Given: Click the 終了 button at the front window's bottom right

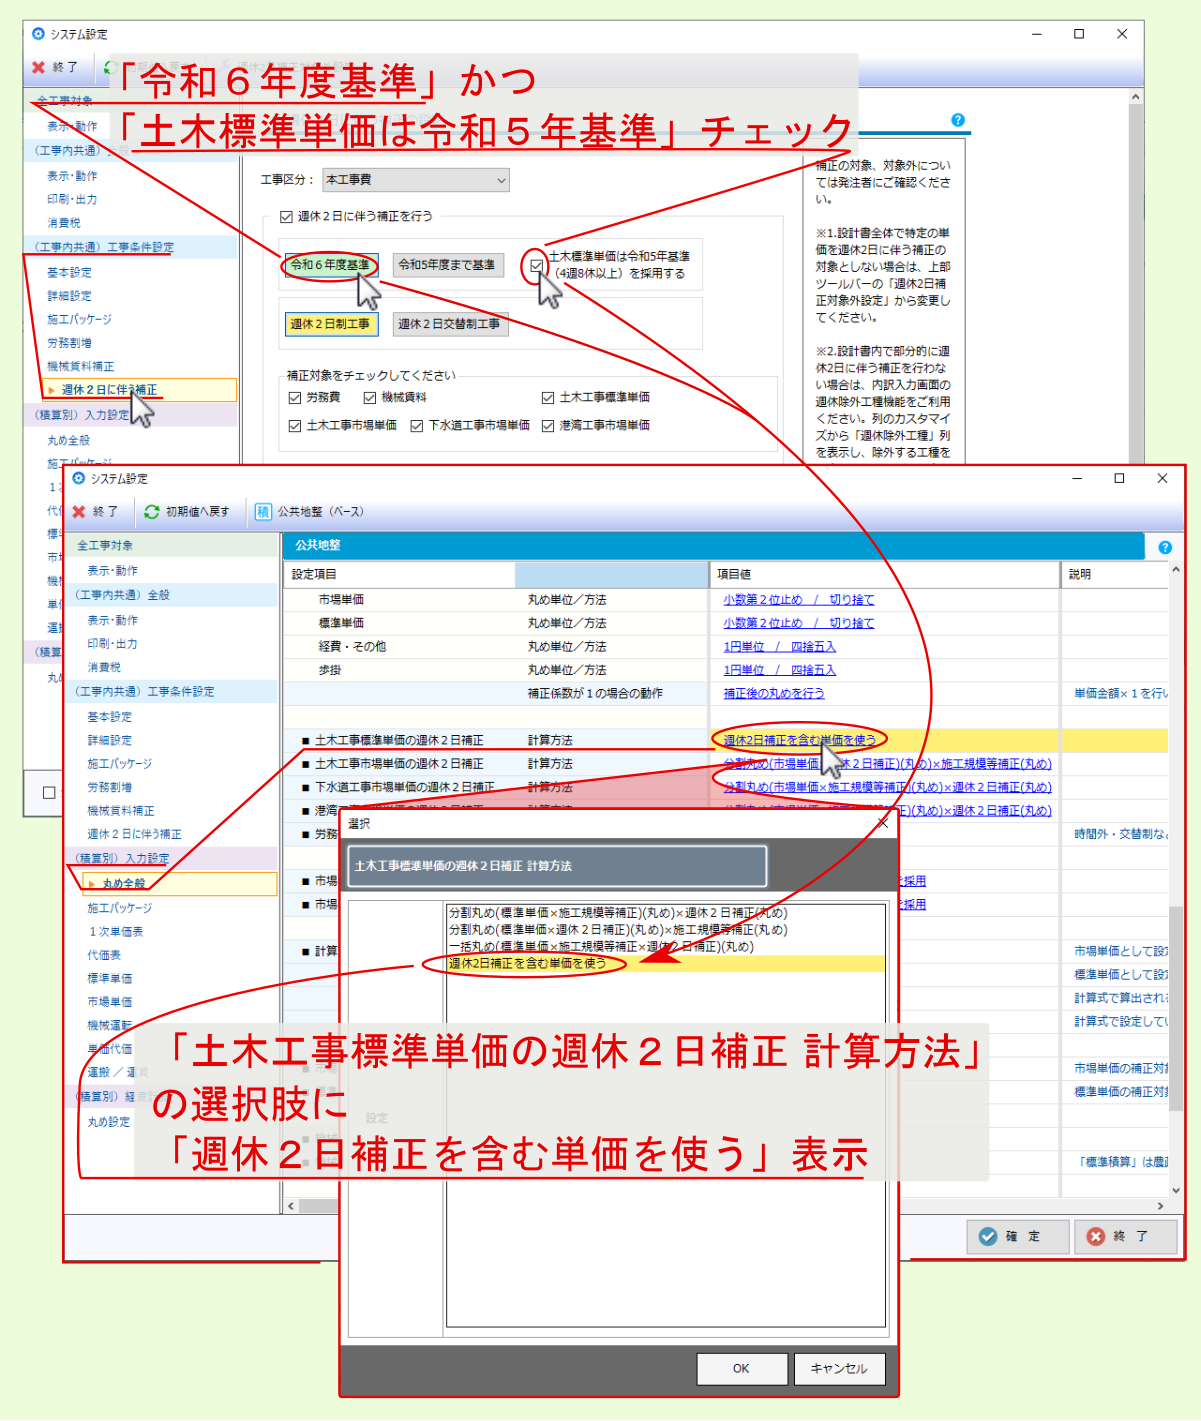Looking at the screenshot, I should 1126,1236.
